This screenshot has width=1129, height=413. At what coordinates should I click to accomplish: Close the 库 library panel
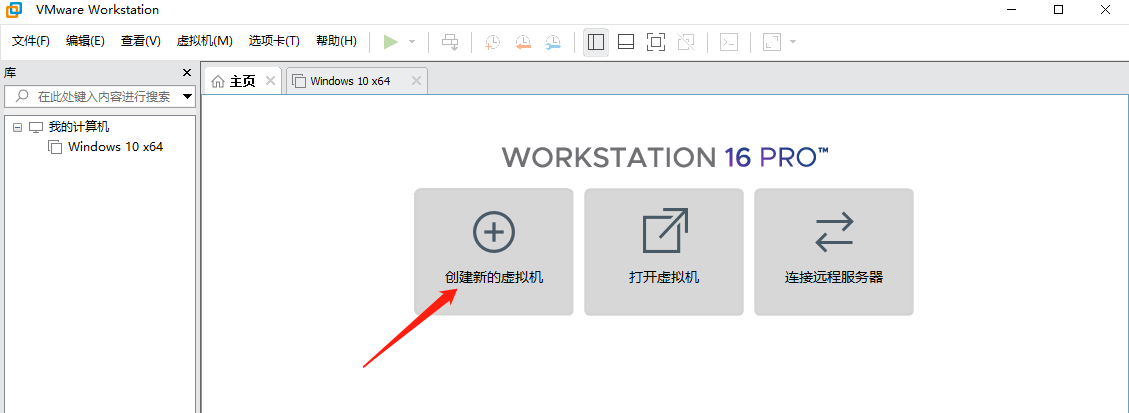coord(186,73)
